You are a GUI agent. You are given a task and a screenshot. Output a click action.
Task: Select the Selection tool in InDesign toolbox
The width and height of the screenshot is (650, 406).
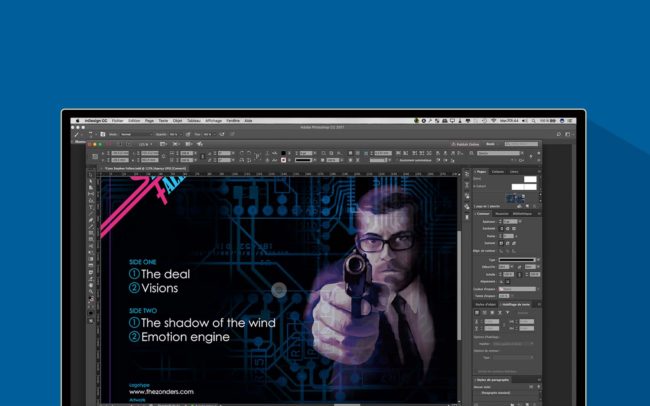(91, 175)
